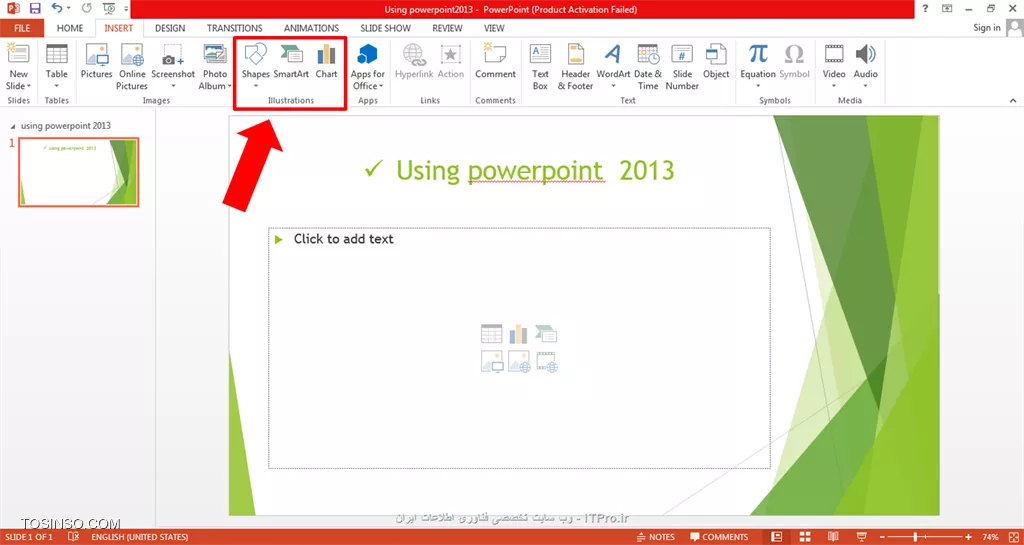Switch to Normal view in status bar
The width and height of the screenshot is (1024, 545).
point(776,537)
